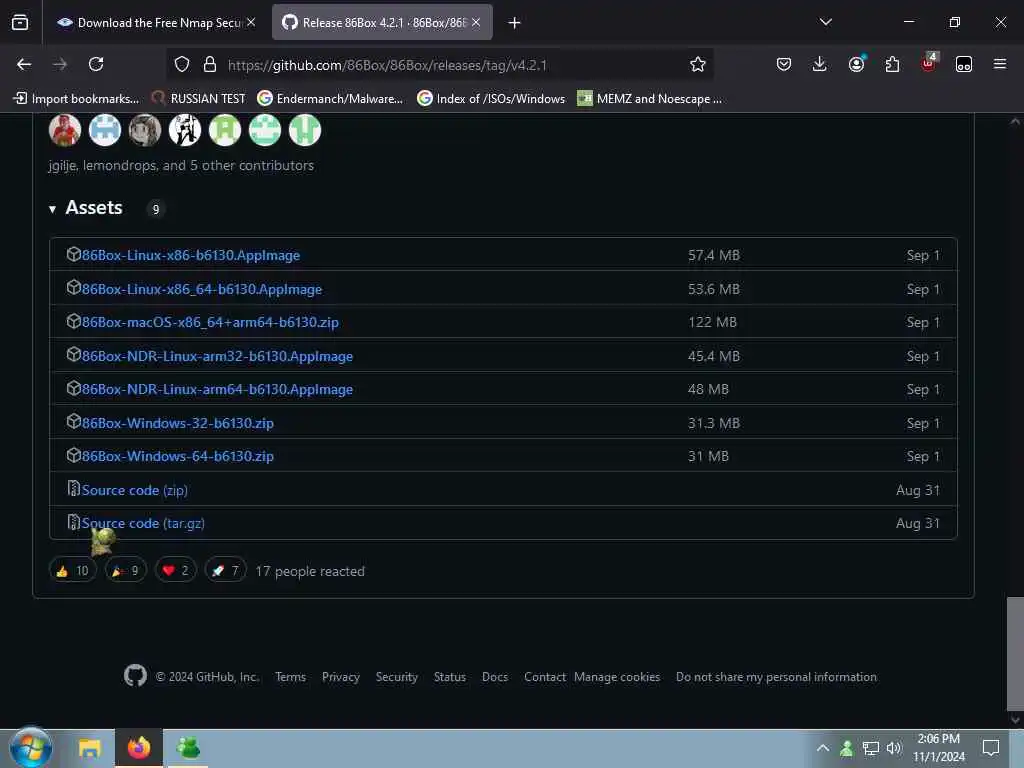
Task: Open the Firefox downloads panel
Action: (x=819, y=64)
